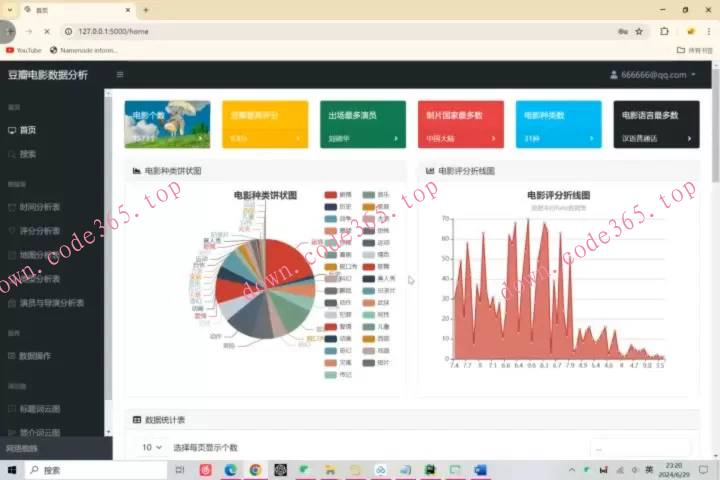This screenshot has width=720, height=480.
Task: Open Windows Start menu
Action: point(12,470)
